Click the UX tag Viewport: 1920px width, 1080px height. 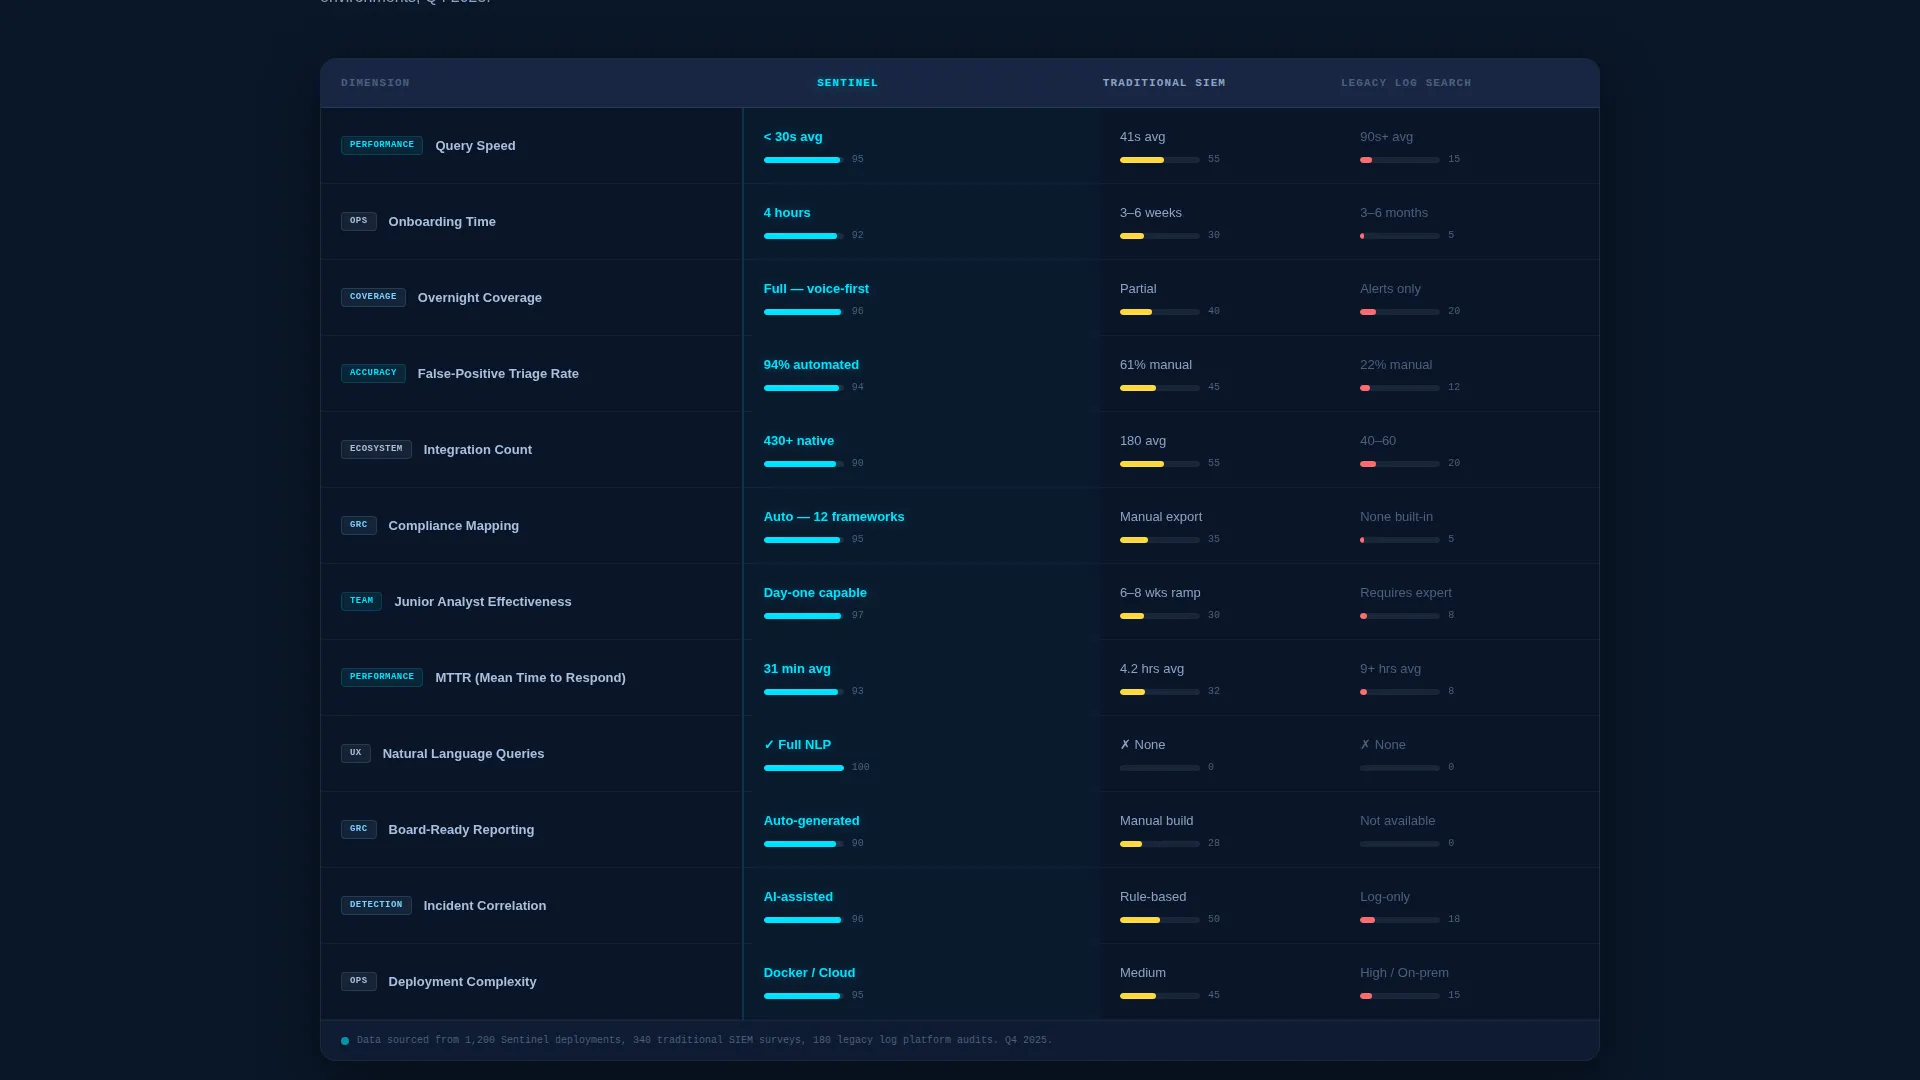356,753
